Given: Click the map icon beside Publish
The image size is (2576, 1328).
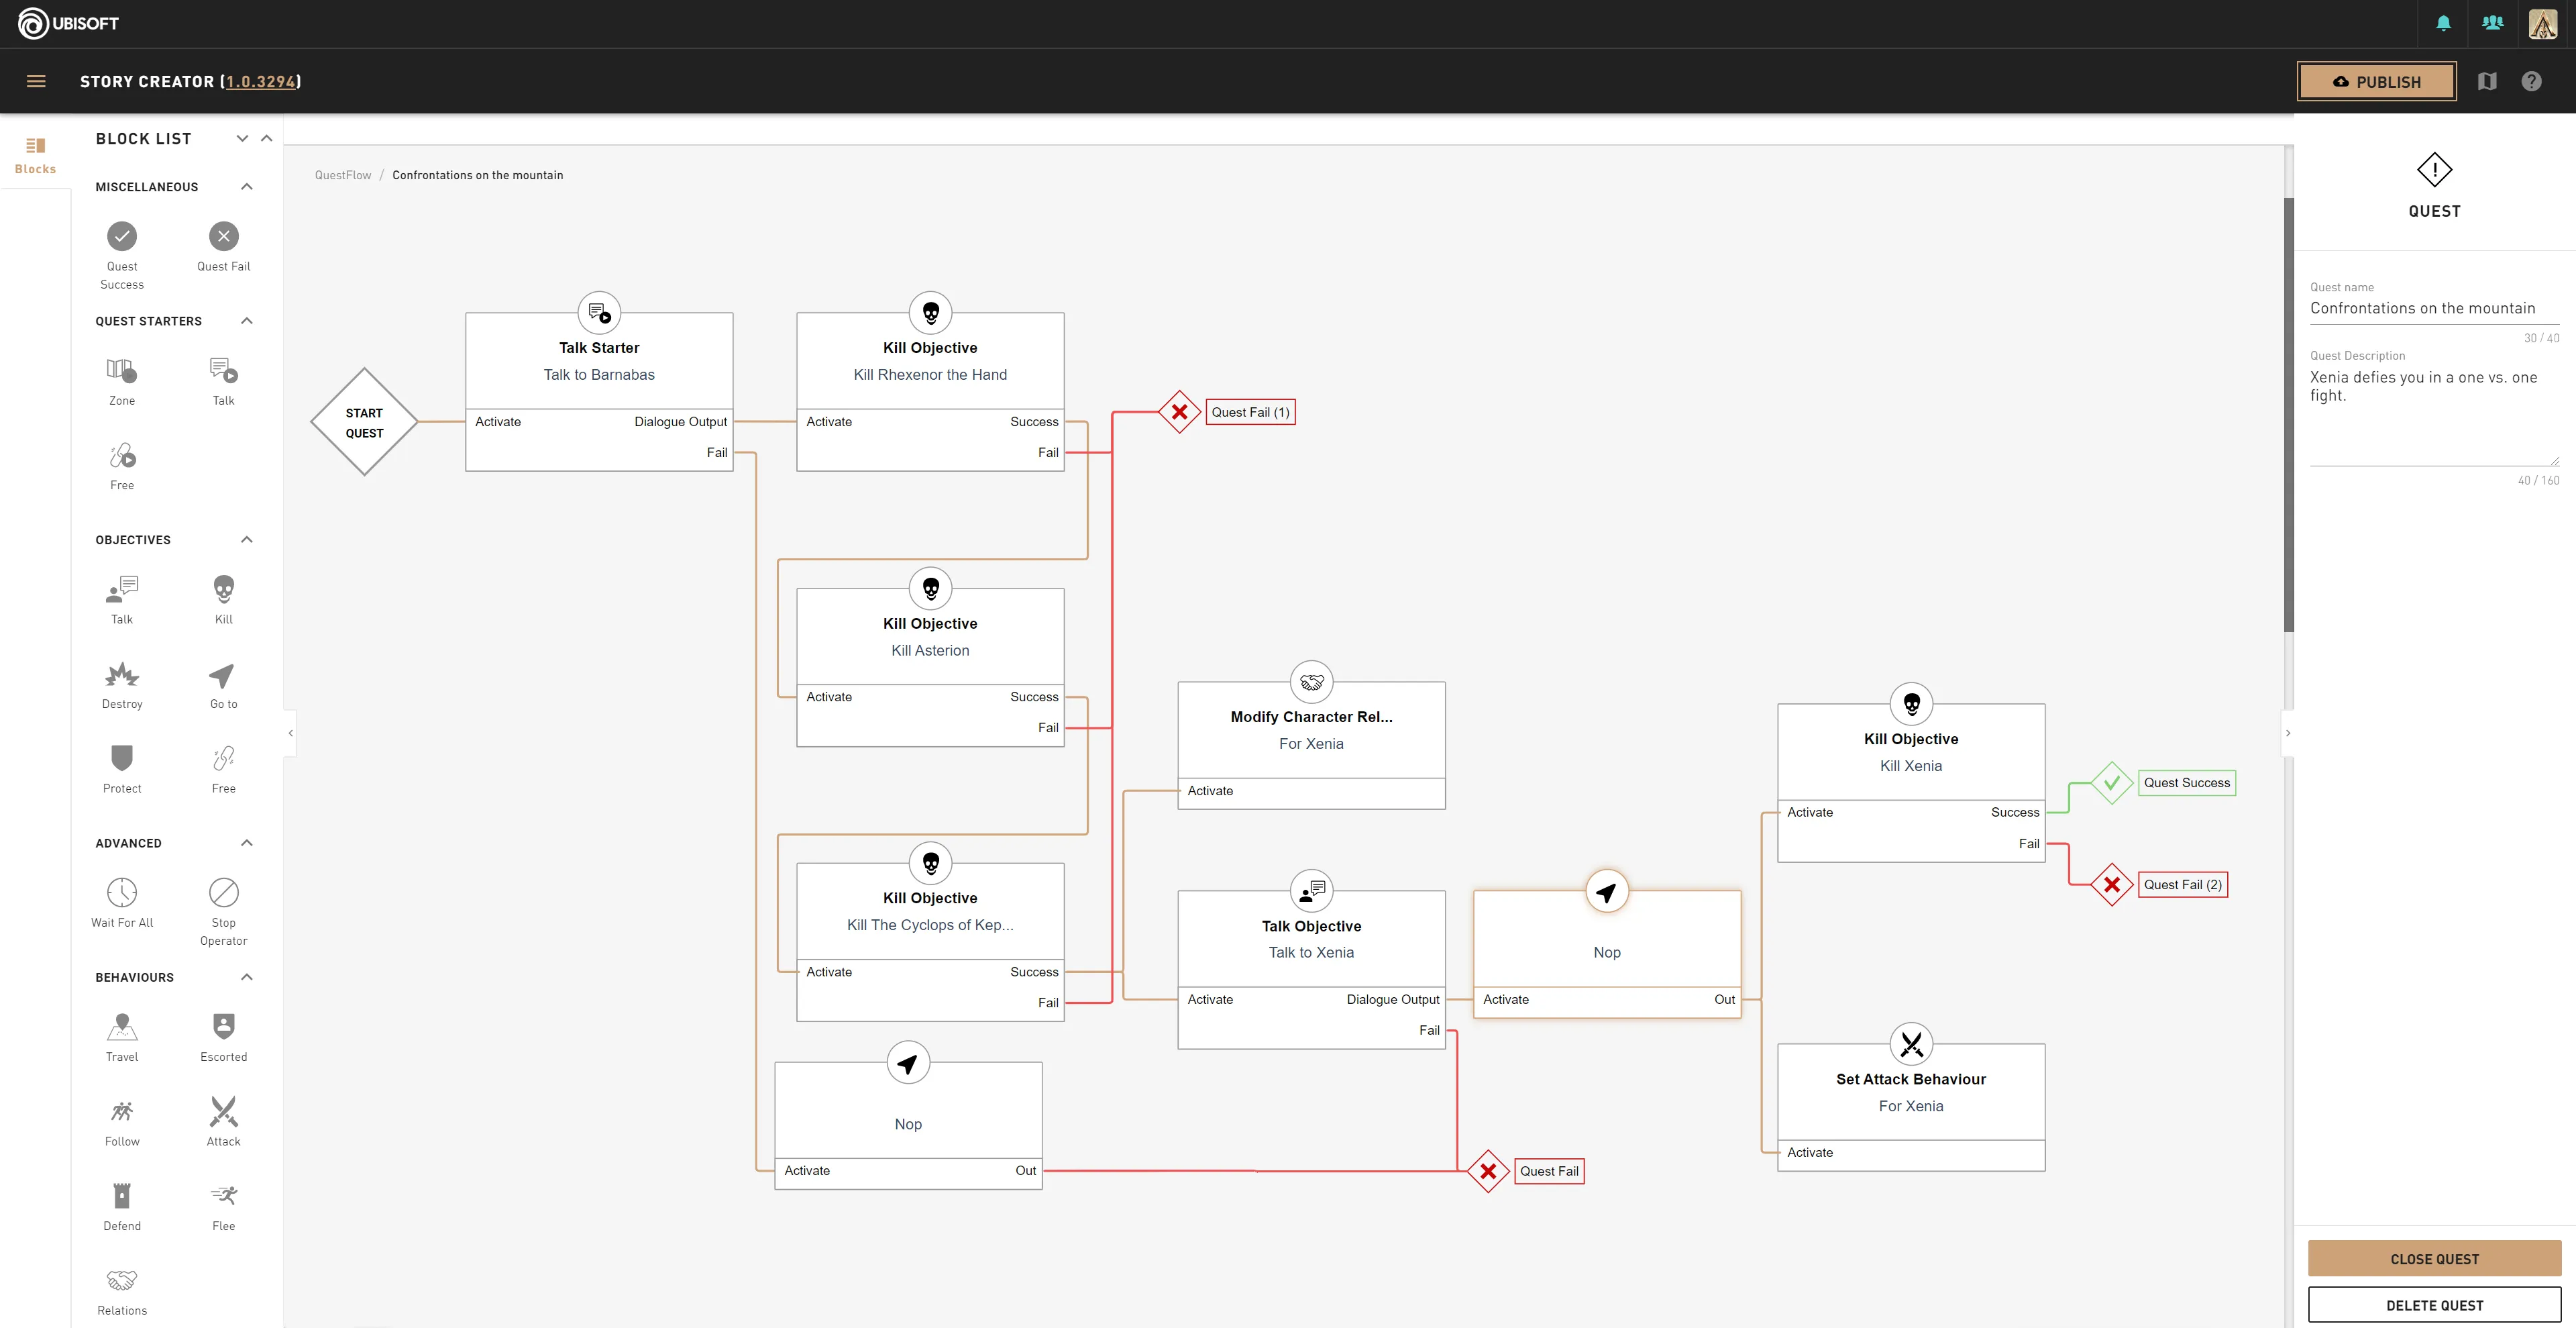Looking at the screenshot, I should [x=2487, y=82].
